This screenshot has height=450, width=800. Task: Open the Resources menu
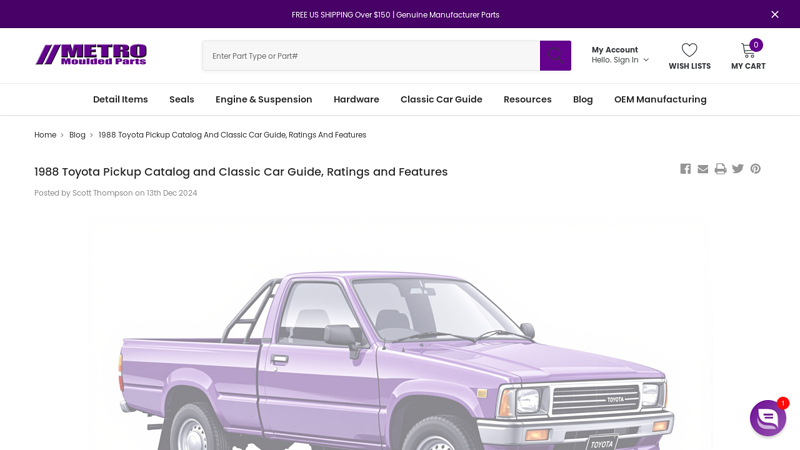pos(528,99)
